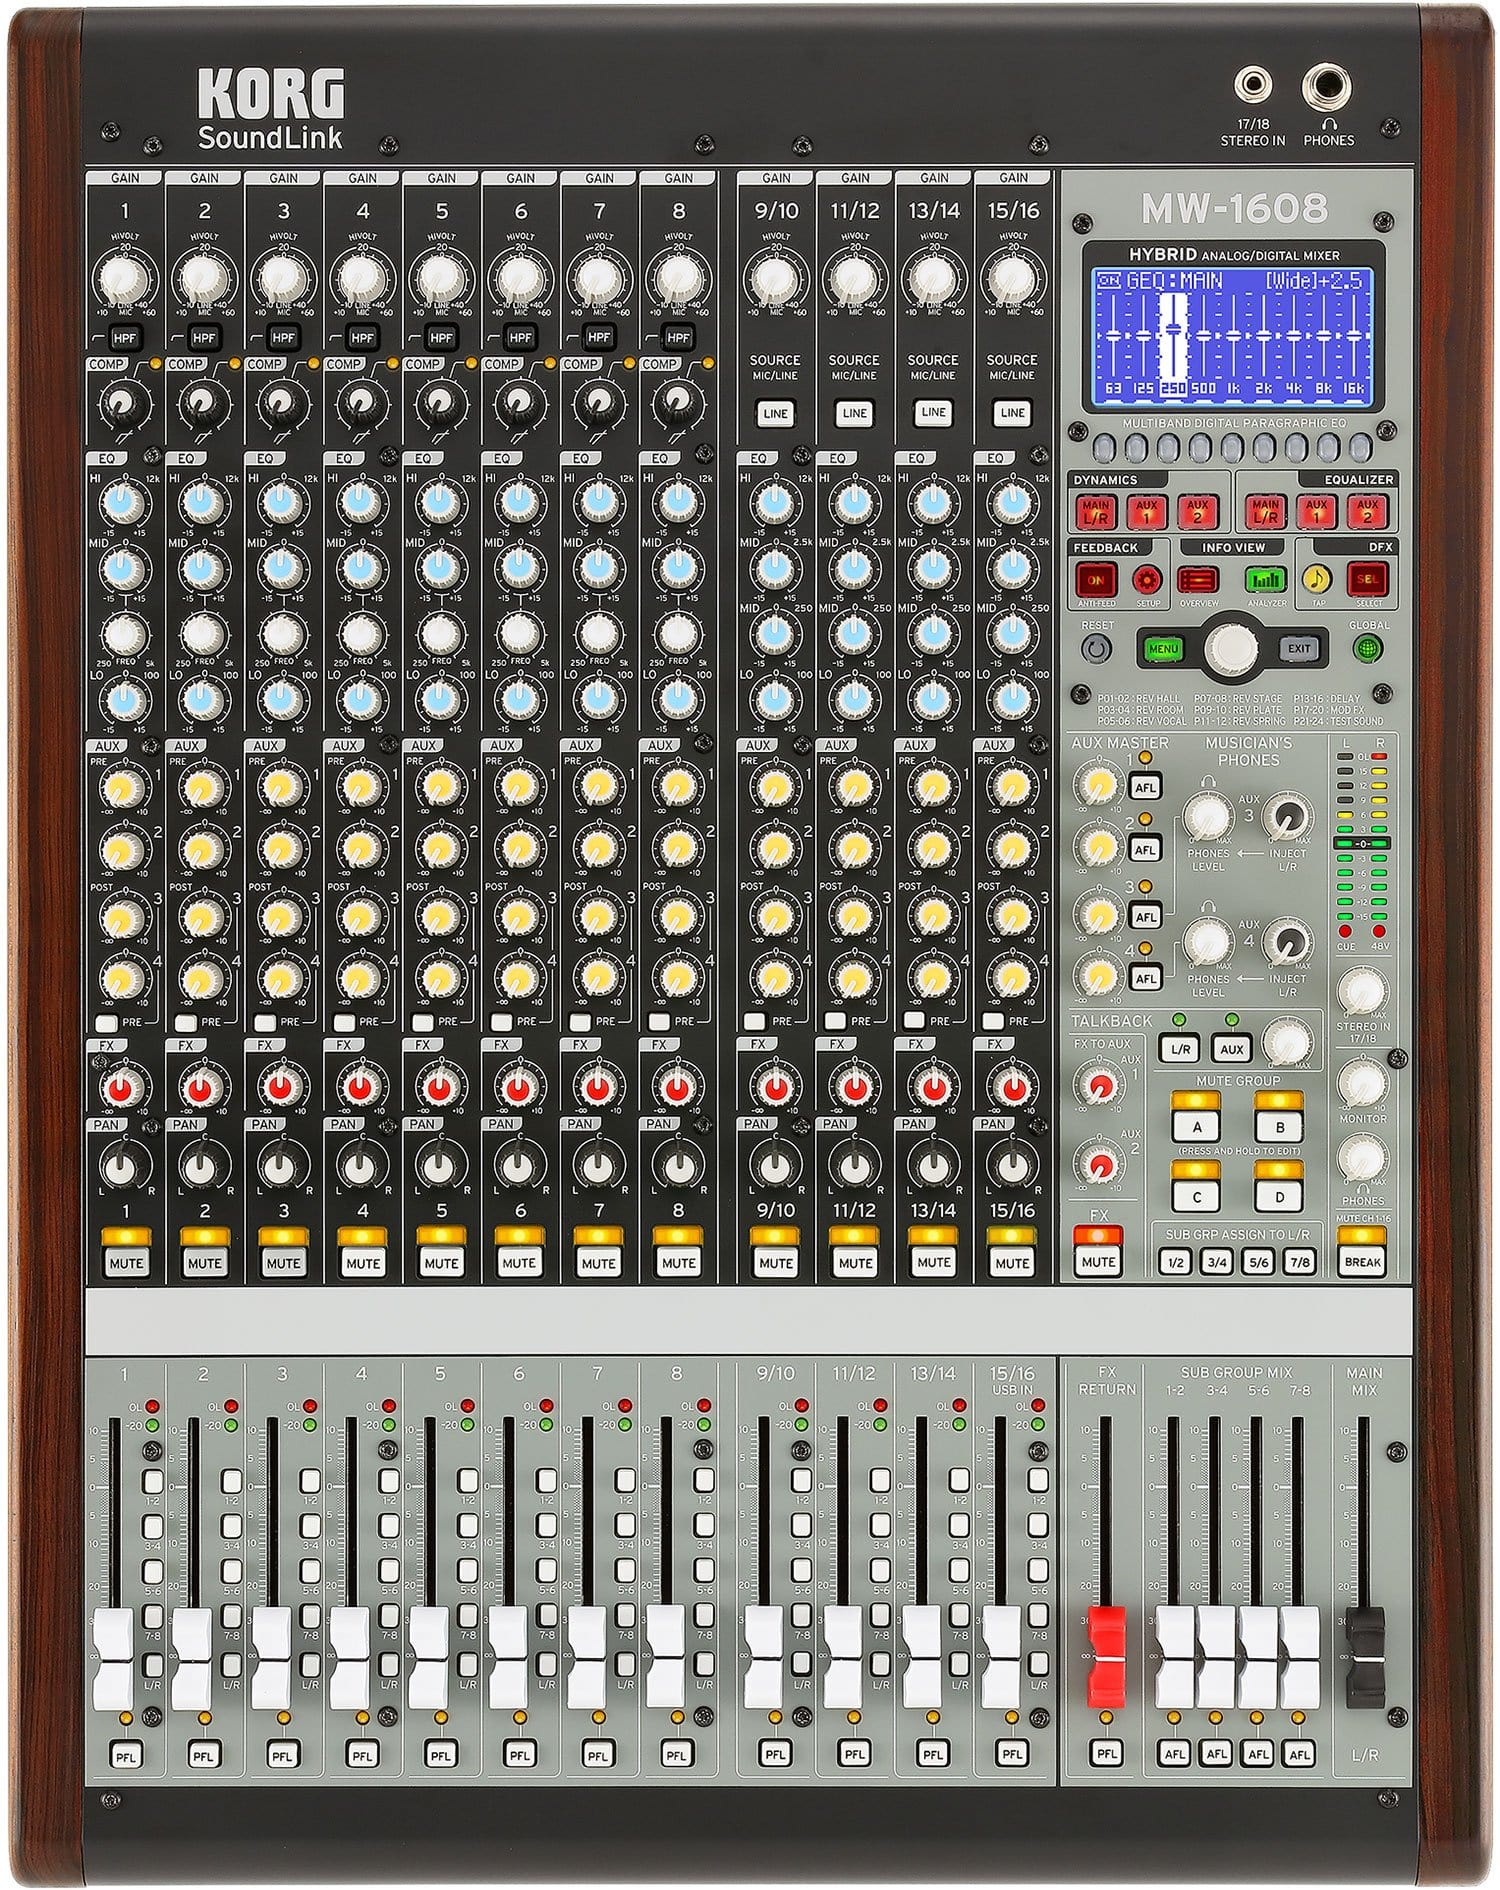Adjust channel 6 COMP knob
The height and width of the screenshot is (1890, 1500).
coord(519,403)
